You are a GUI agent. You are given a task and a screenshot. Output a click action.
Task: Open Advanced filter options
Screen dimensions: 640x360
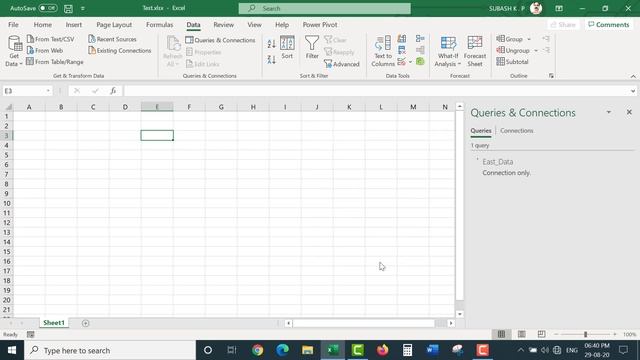[x=342, y=64]
